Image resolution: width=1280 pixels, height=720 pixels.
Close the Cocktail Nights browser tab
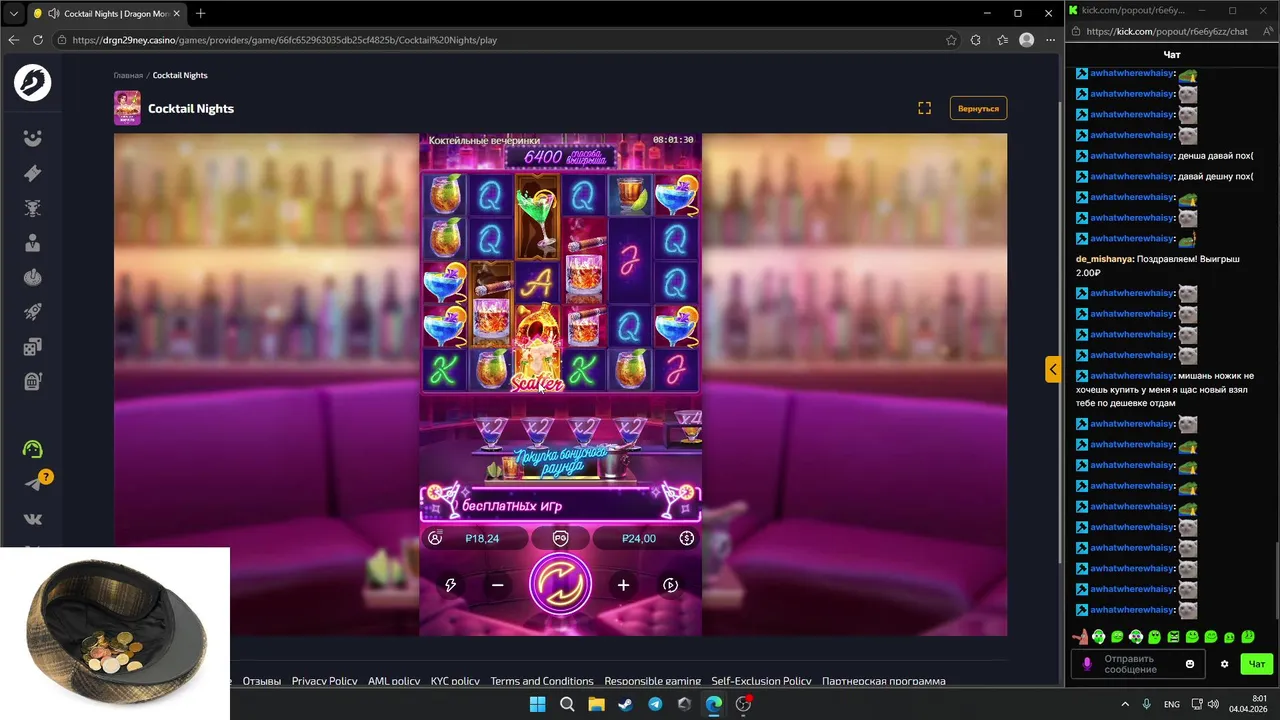tap(176, 14)
